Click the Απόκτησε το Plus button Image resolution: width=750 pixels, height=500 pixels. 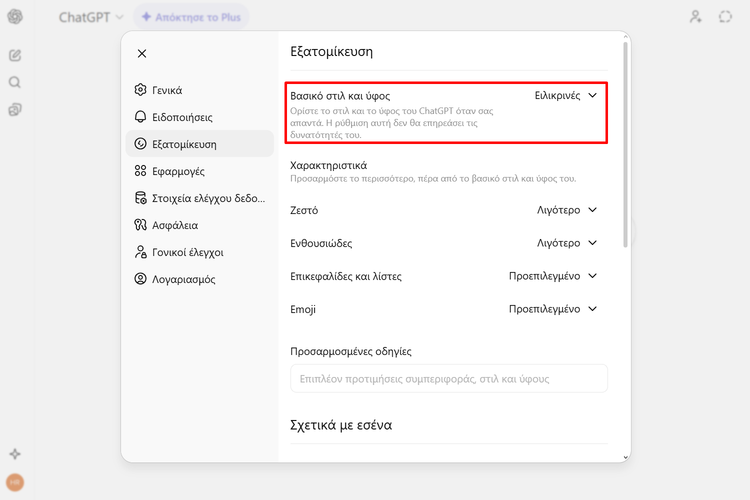coord(191,17)
